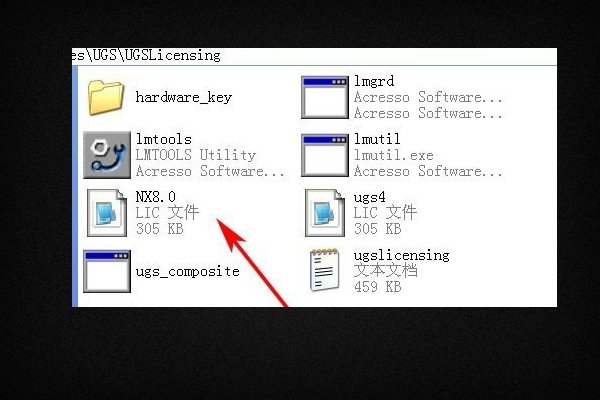
Task: Select the ugslicensing file name text
Action: (x=401, y=255)
